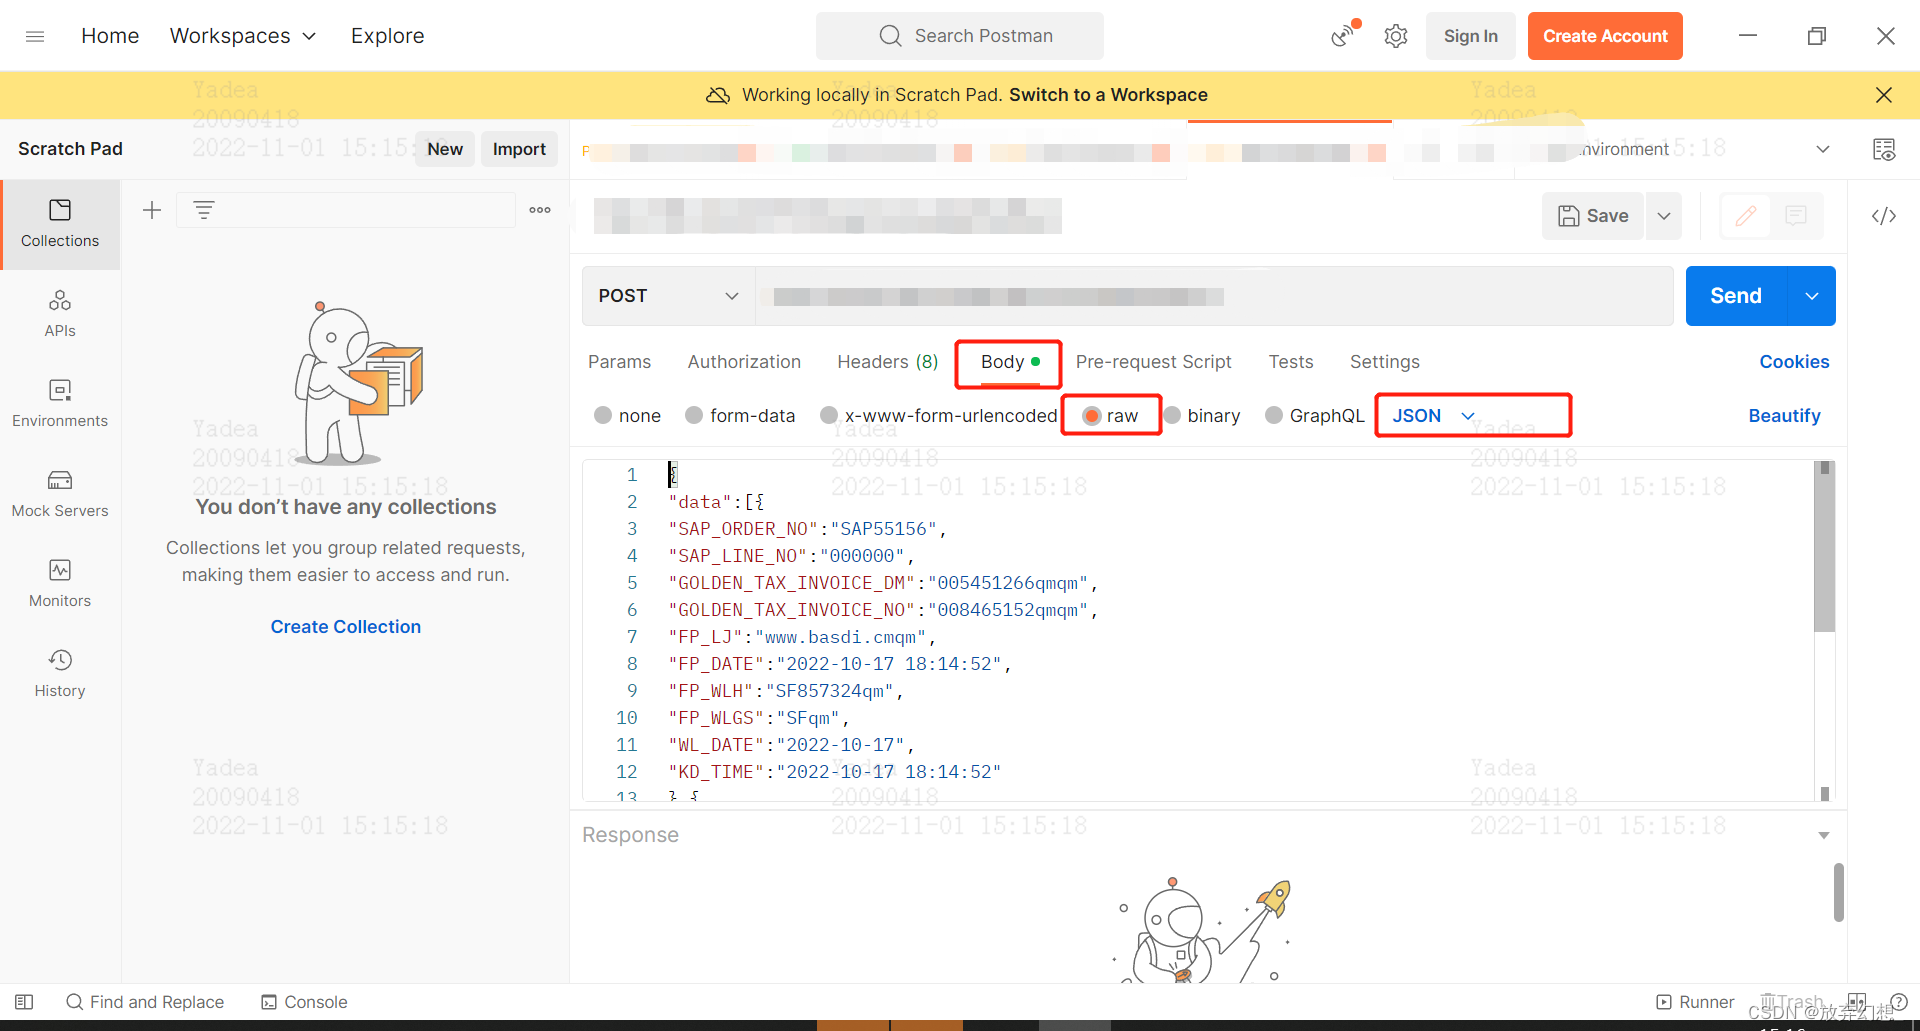Viewport: 1920px width, 1031px height.
Task: Switch to the Authorization tab
Action: click(744, 362)
